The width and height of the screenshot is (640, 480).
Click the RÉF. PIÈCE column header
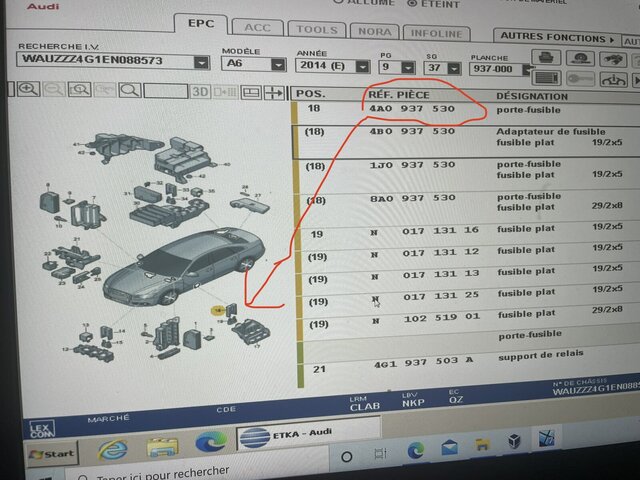pyautogui.click(x=398, y=95)
